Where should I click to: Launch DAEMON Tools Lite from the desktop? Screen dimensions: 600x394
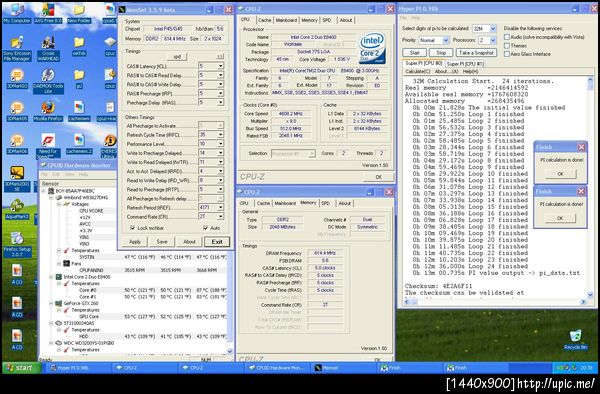[x=48, y=81]
